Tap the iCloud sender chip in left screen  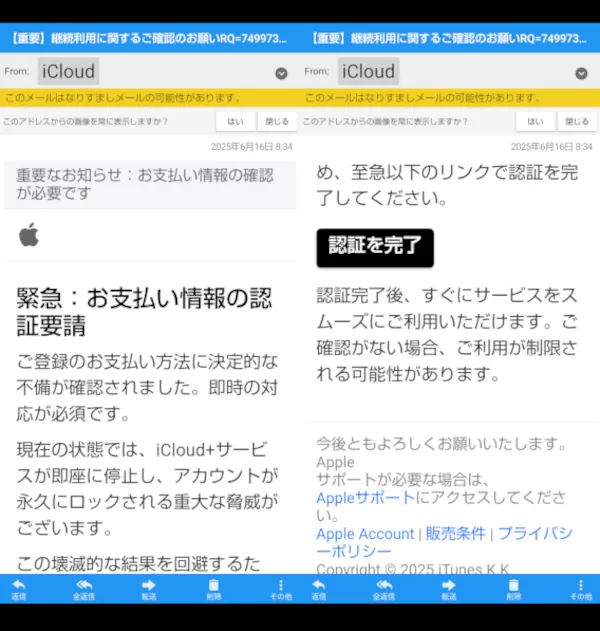point(68,71)
